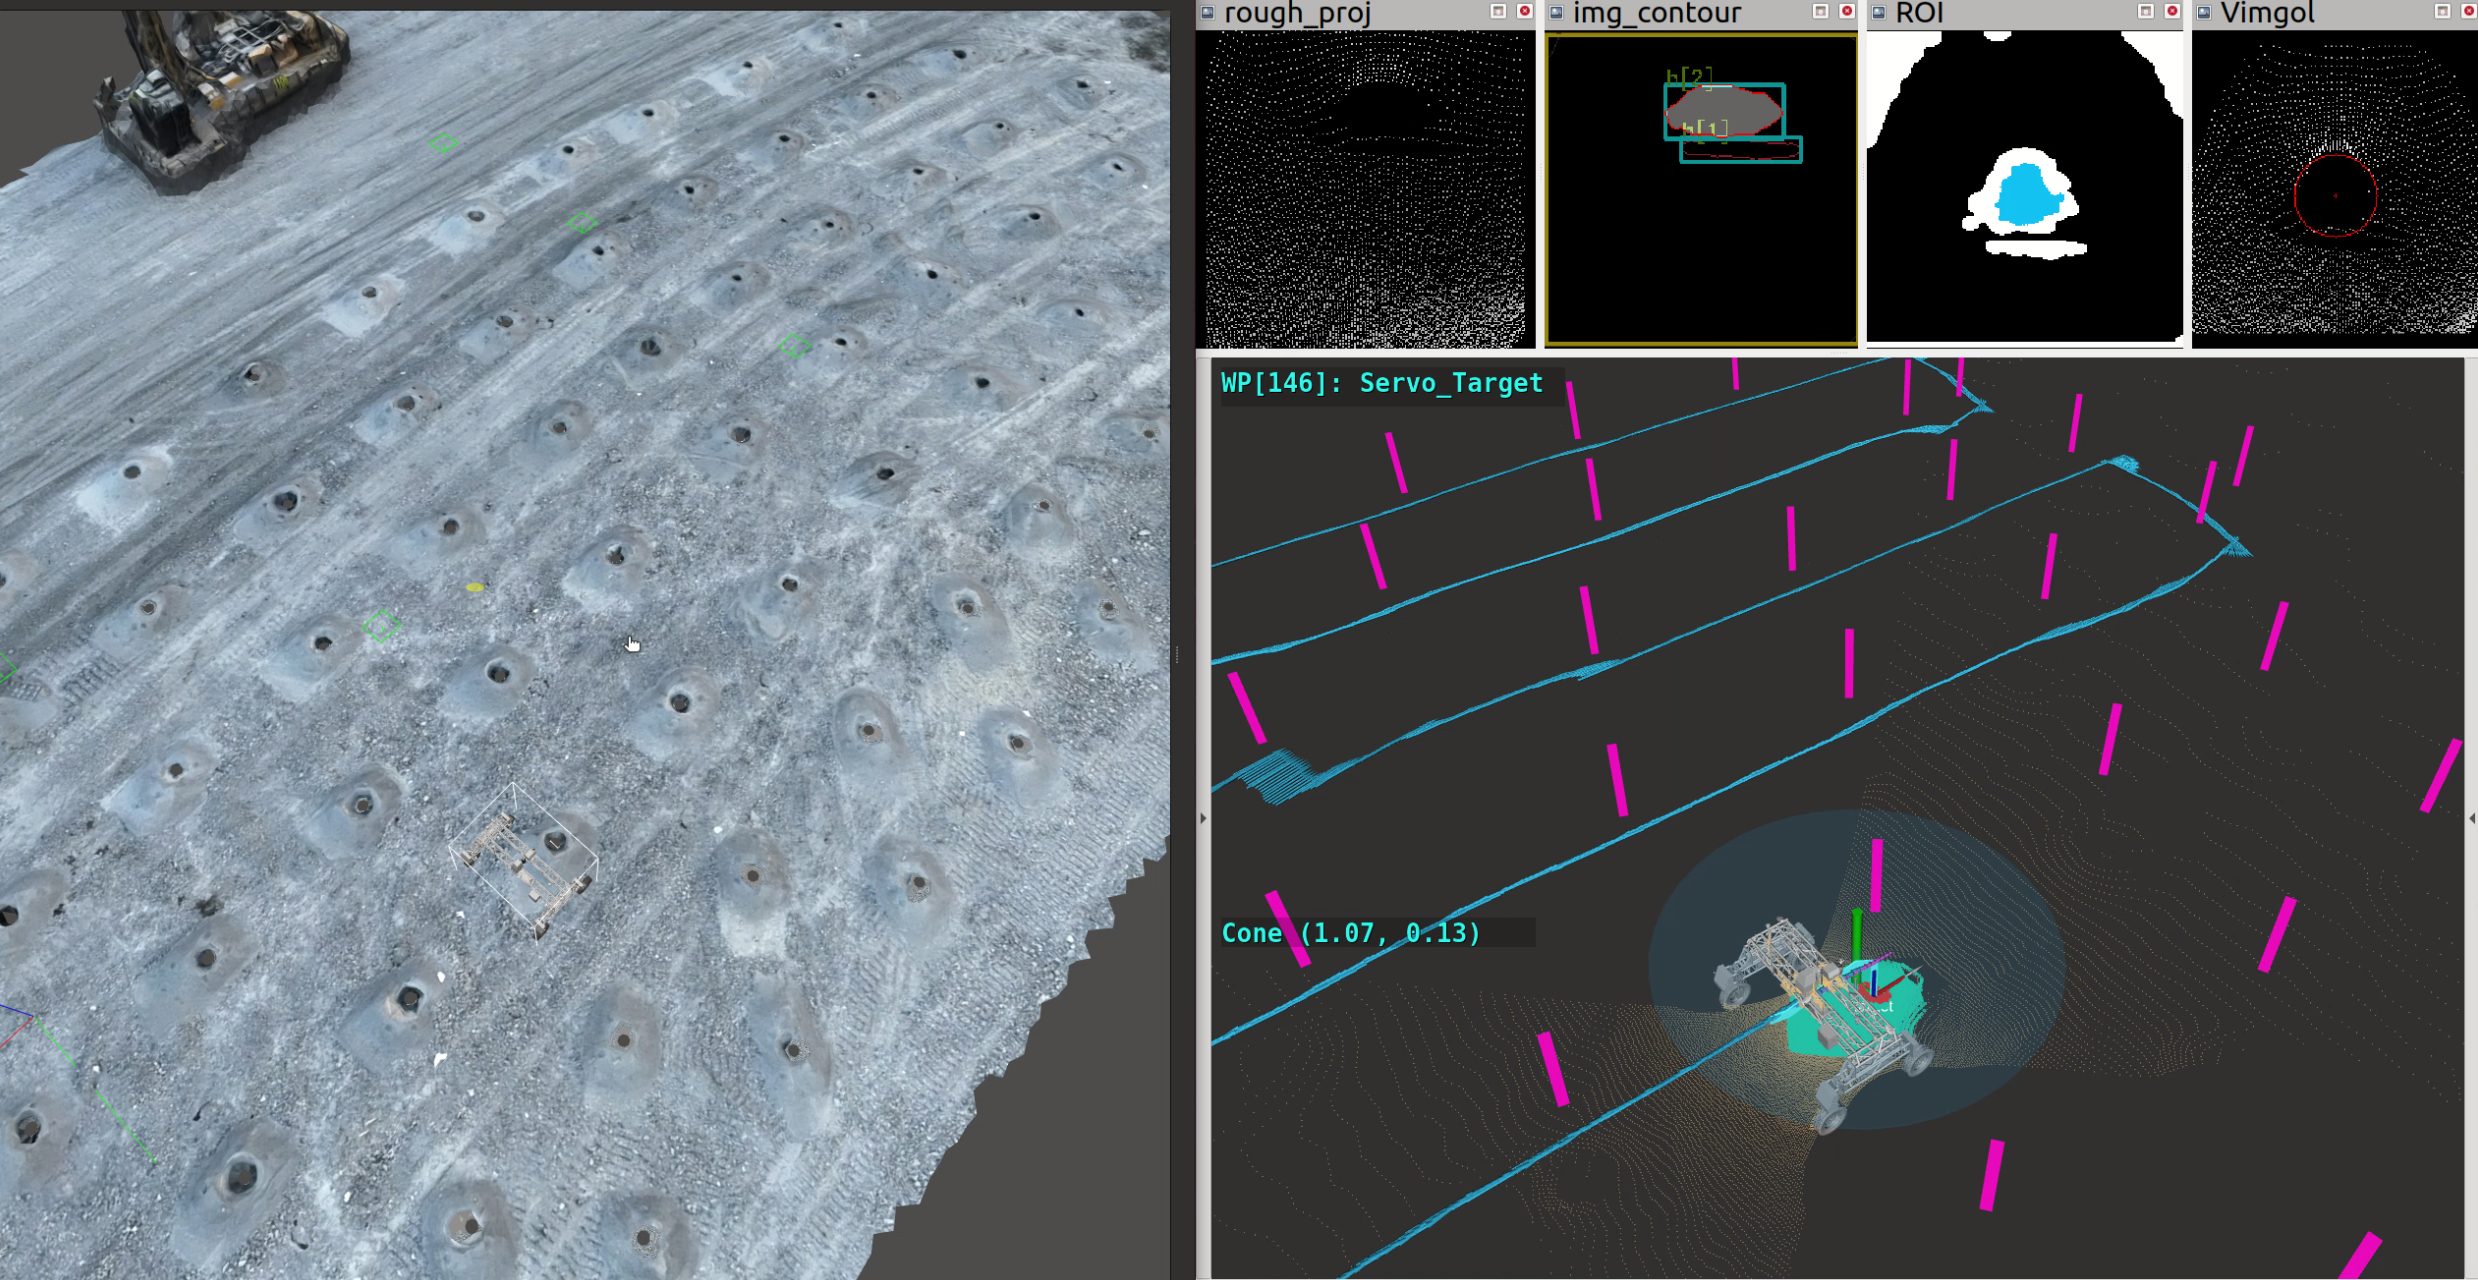Undock the img_contour panel
This screenshot has width=2478, height=1280.
coord(1820,11)
